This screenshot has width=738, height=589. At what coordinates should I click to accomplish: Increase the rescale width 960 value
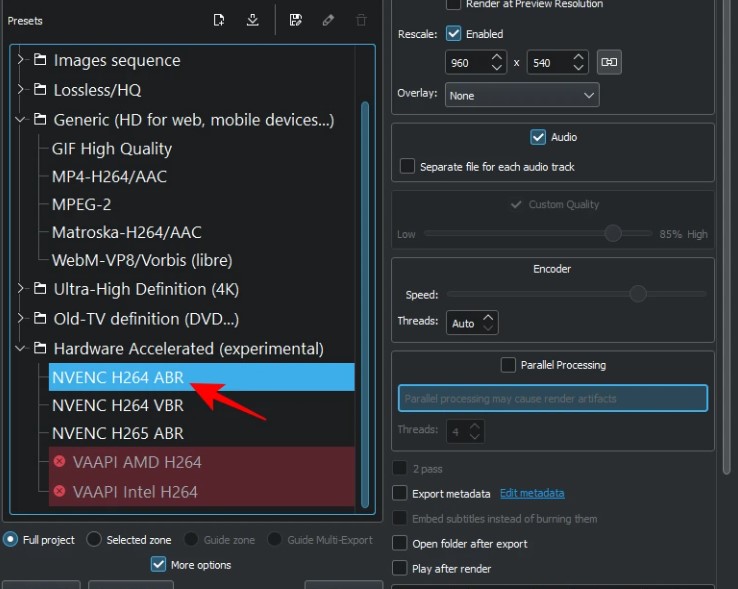click(x=497, y=56)
